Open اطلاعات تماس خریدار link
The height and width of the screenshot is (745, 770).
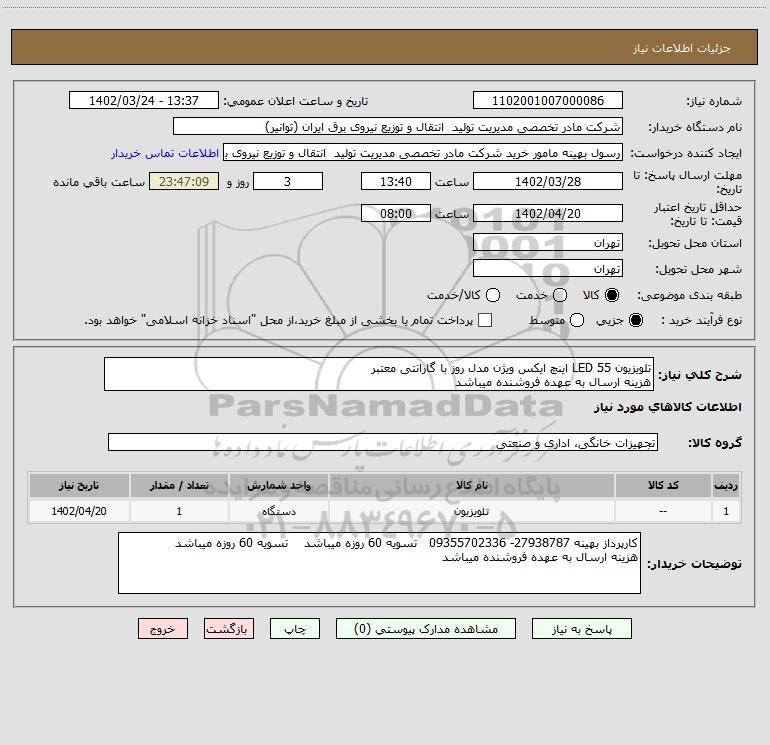(x=165, y=153)
